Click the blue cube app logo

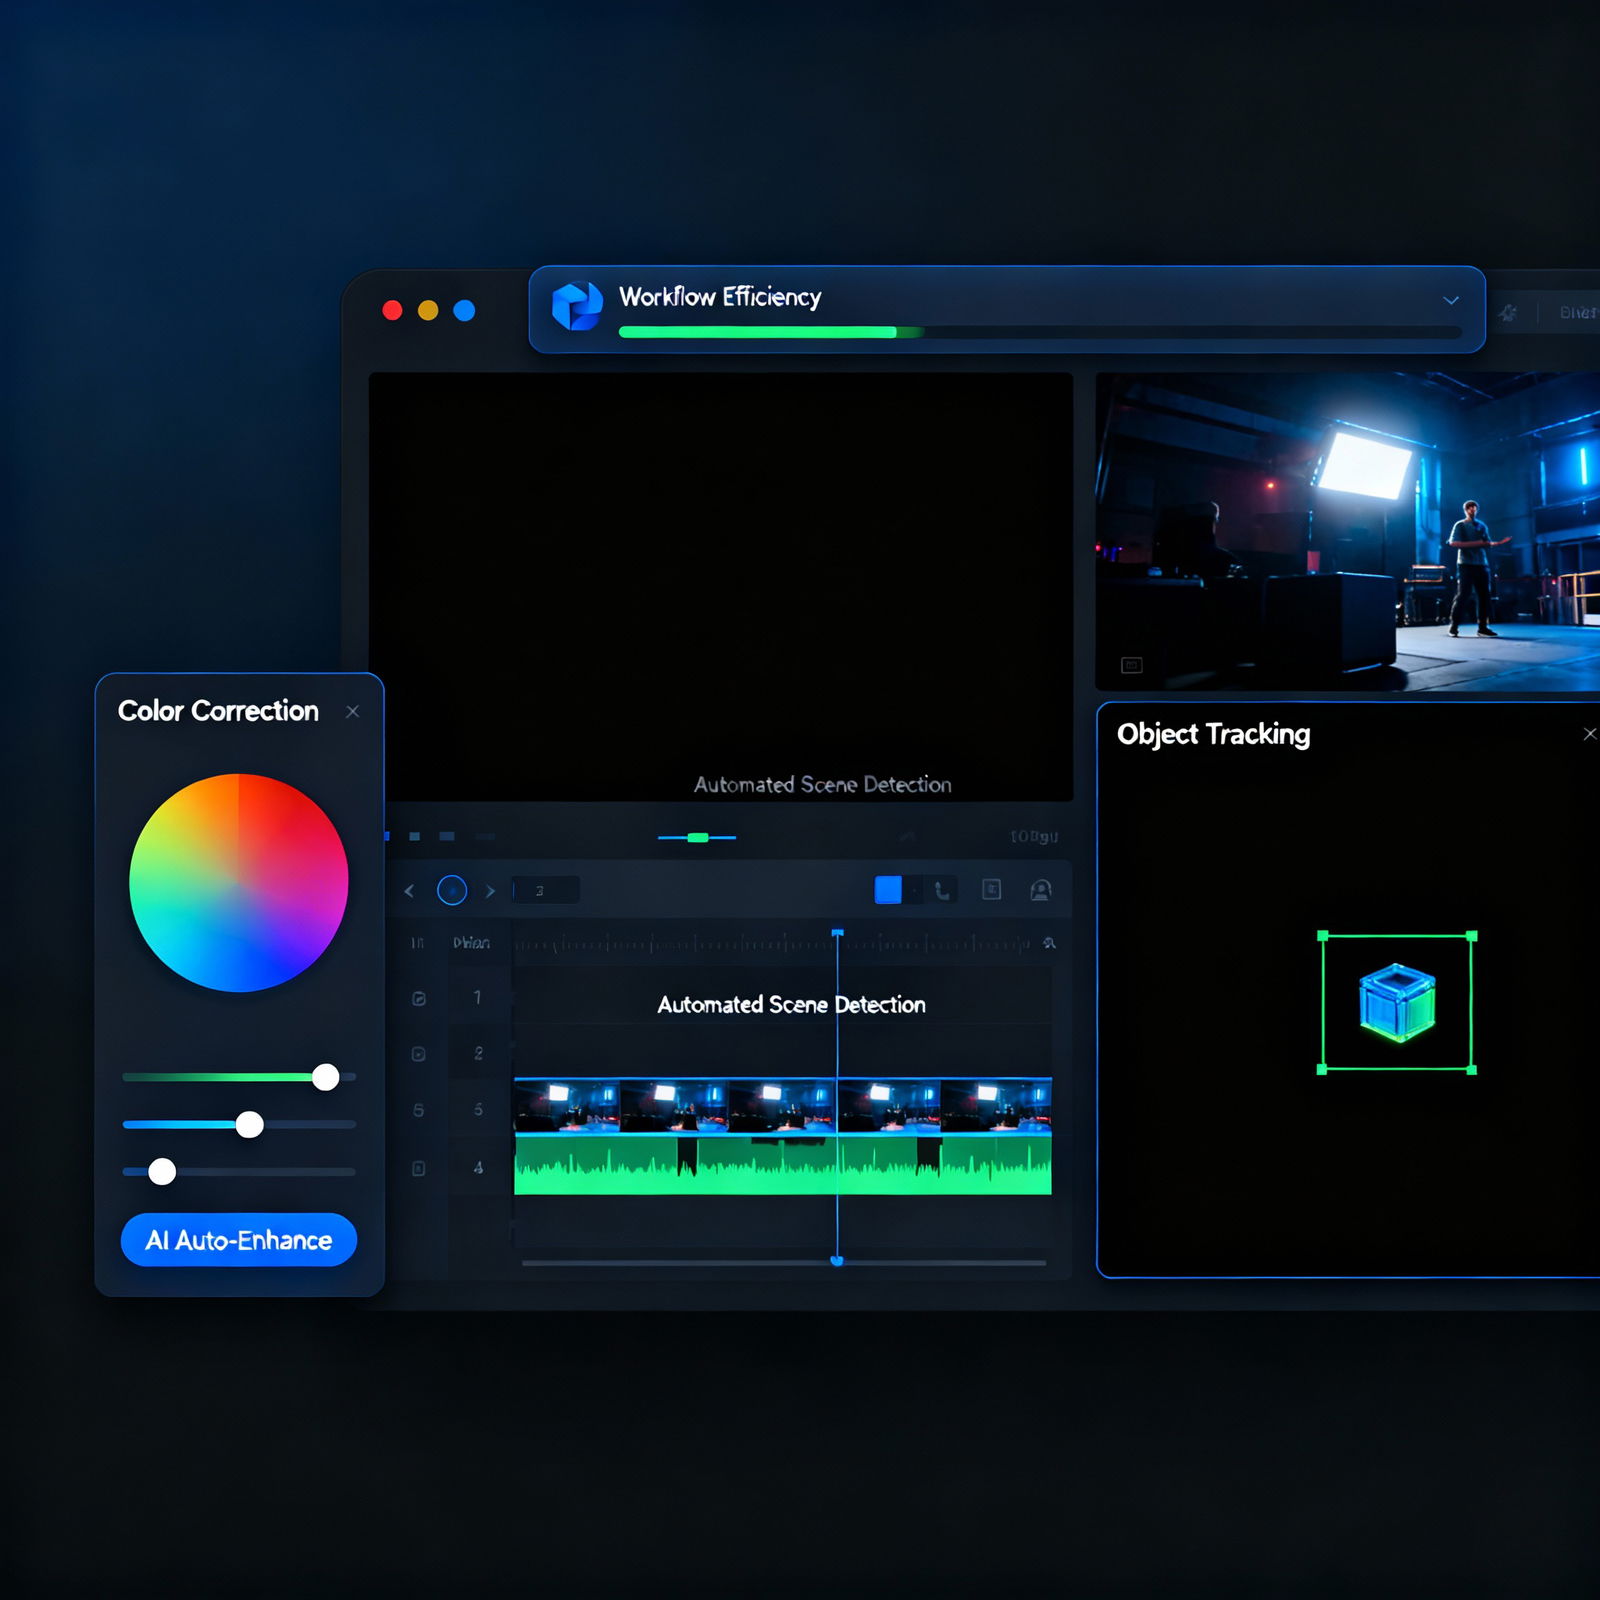coord(577,306)
